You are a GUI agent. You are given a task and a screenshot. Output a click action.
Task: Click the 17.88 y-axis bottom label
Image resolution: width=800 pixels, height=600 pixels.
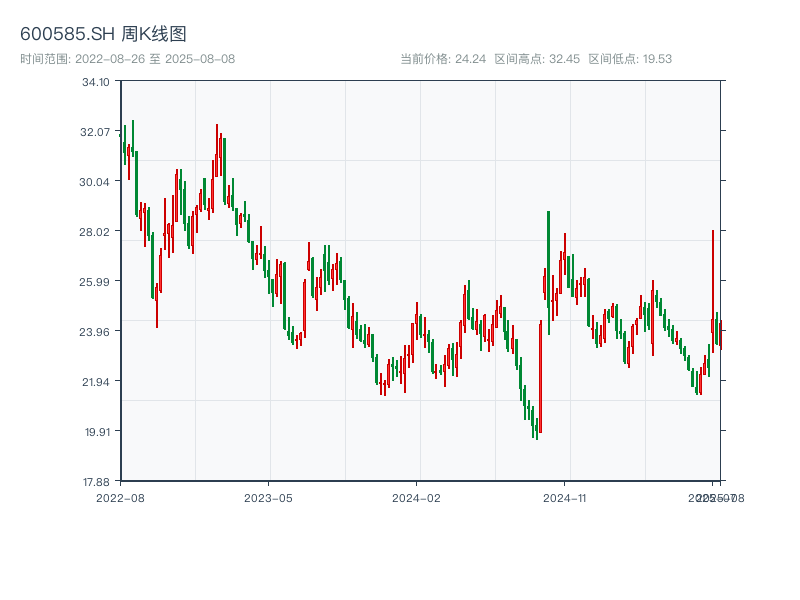tap(96, 481)
